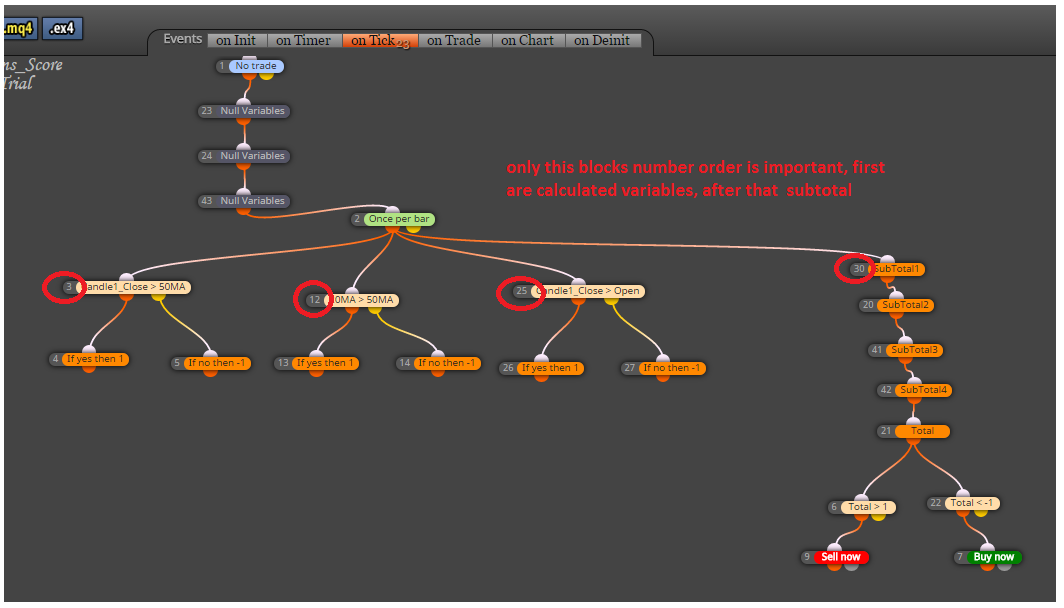Select the Sell now block
This screenshot has width=1064, height=608.
pyautogui.click(x=841, y=557)
